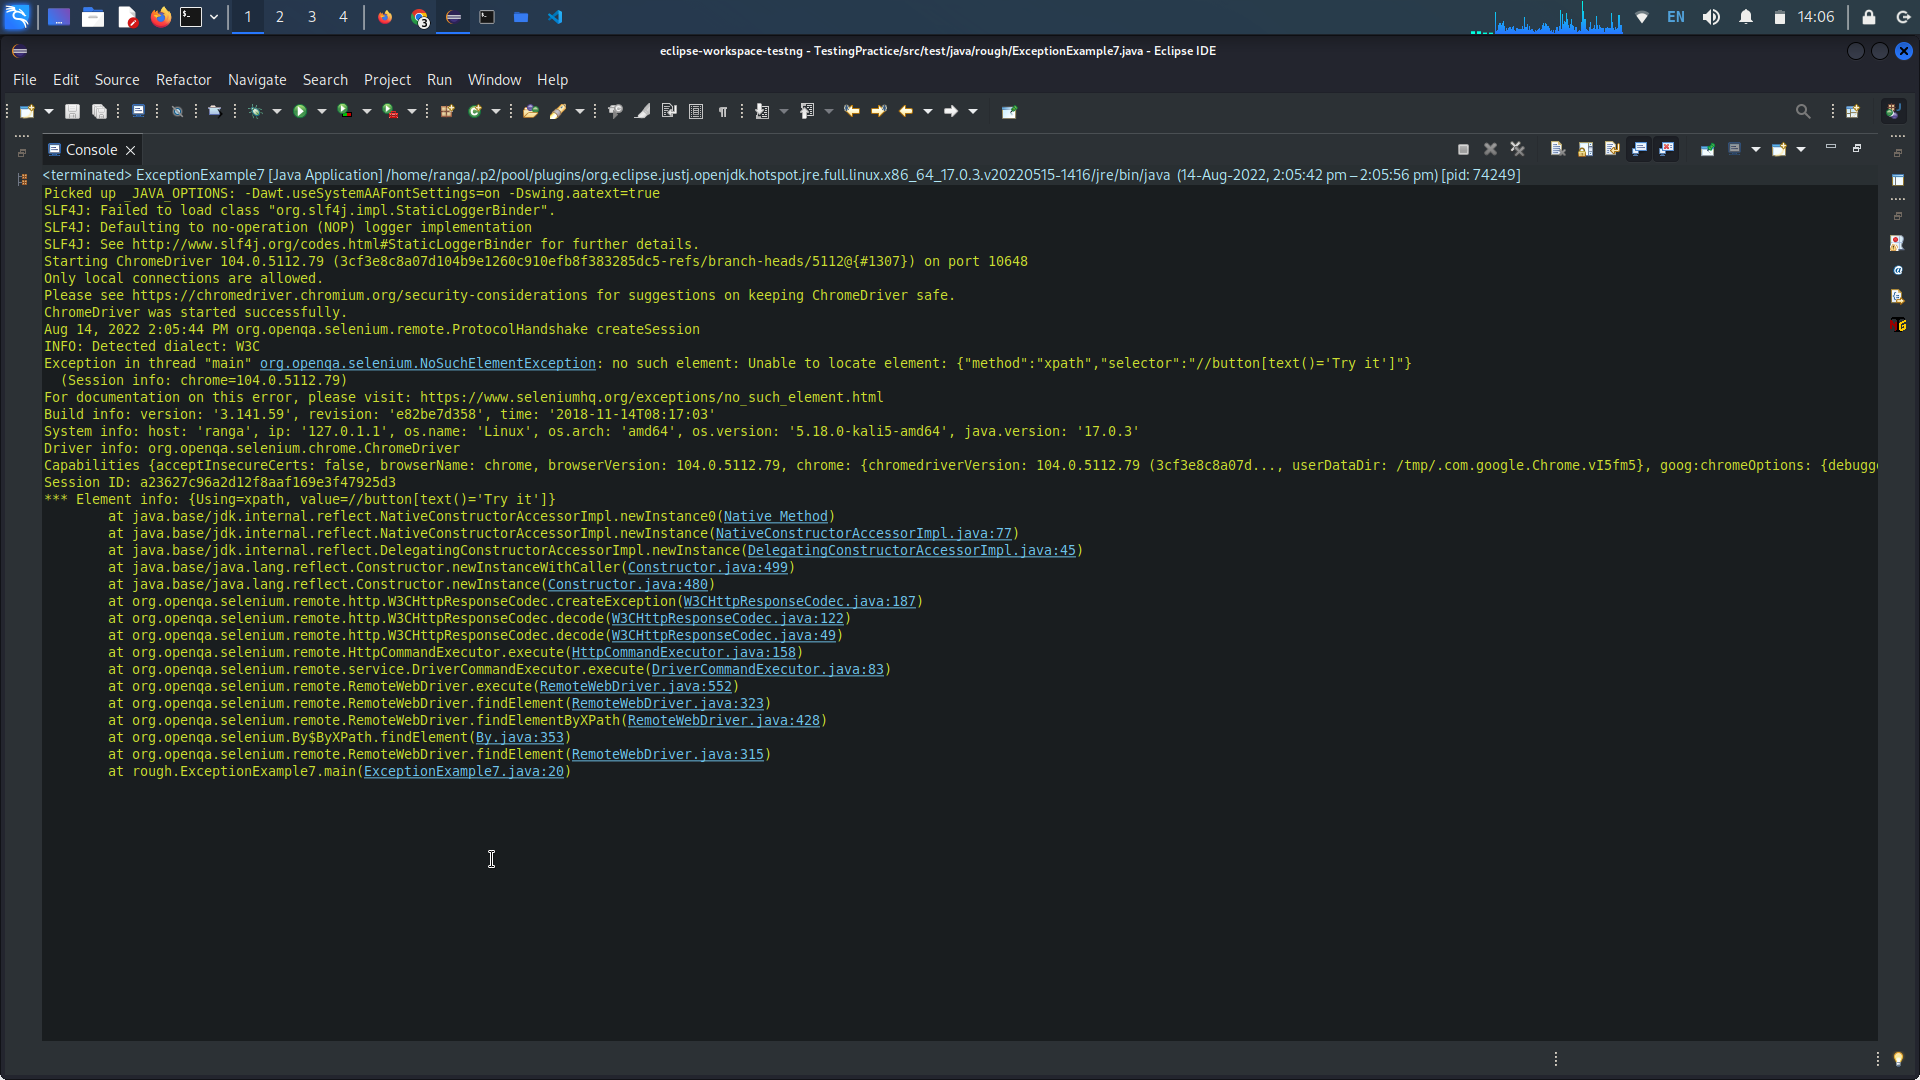Expand the Open Console dropdown arrow
Viewport: 1920px width, 1080px height.
point(1801,149)
